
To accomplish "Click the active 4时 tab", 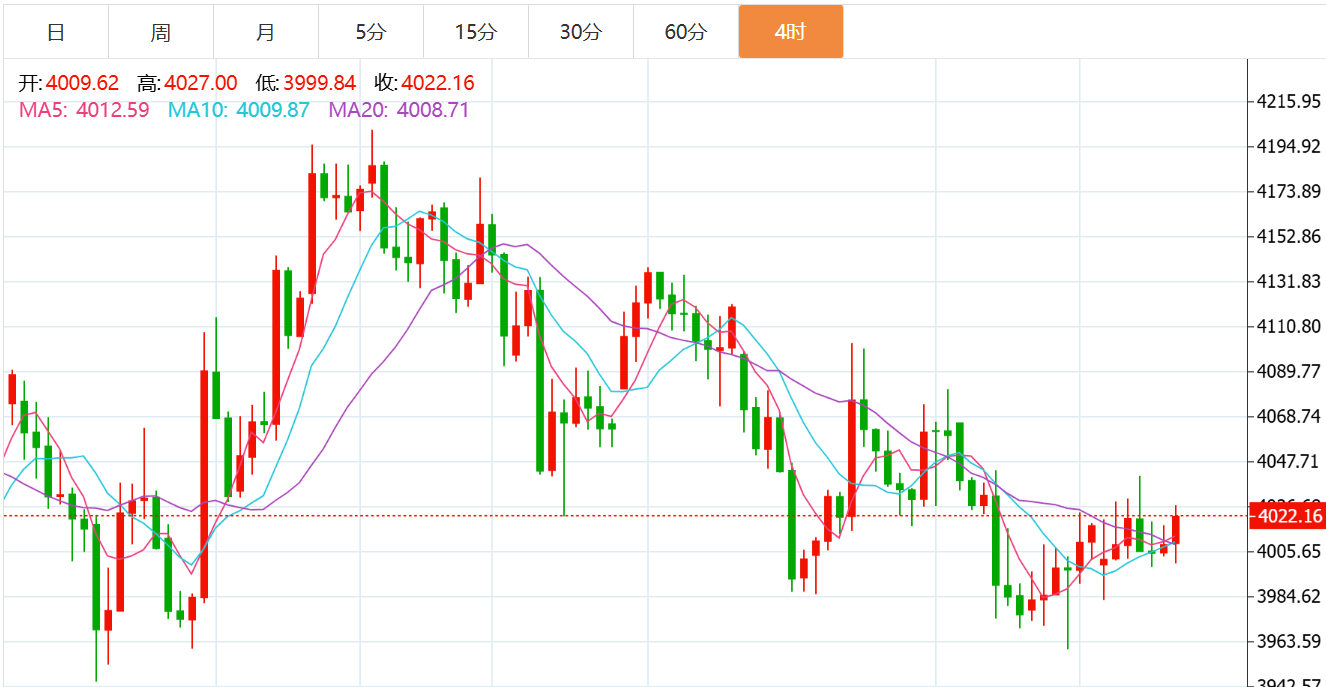I will point(791,32).
